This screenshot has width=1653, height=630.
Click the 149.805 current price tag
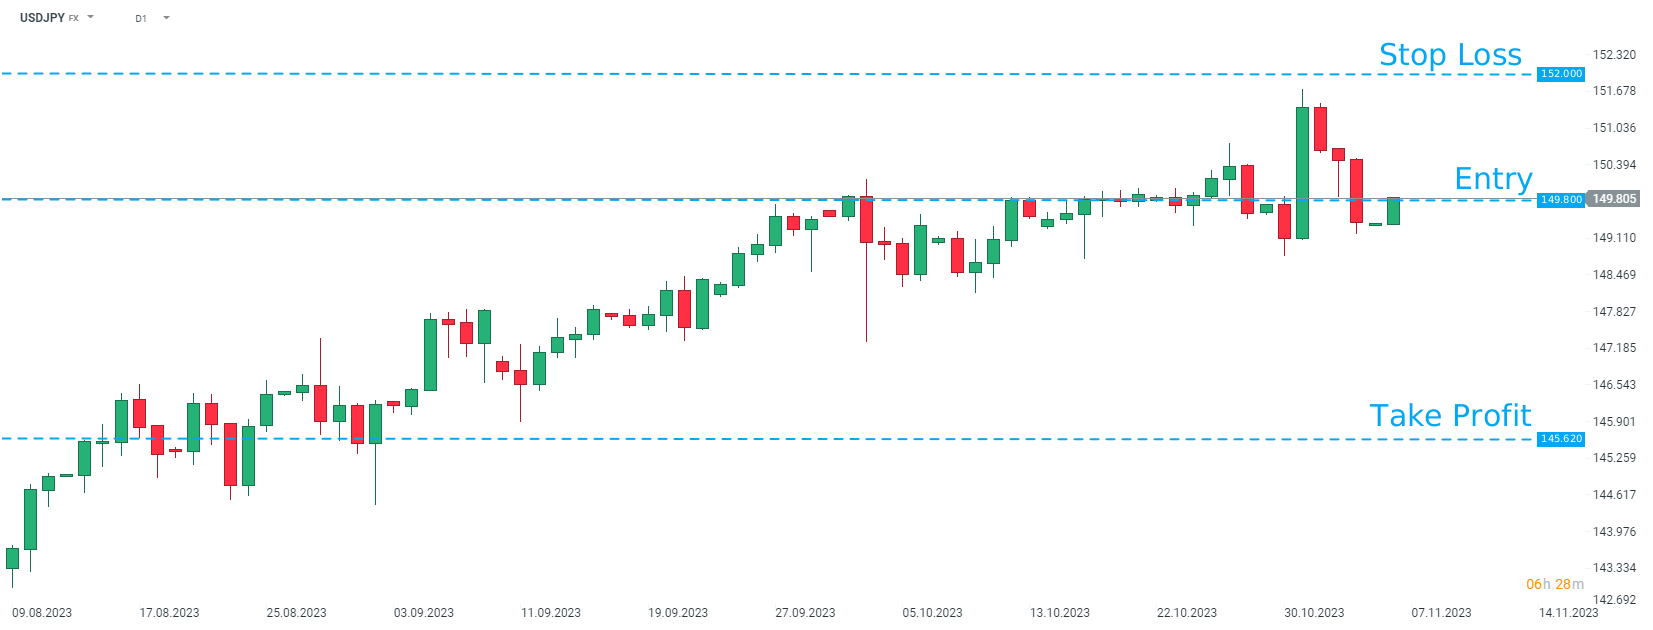[x=1614, y=199]
